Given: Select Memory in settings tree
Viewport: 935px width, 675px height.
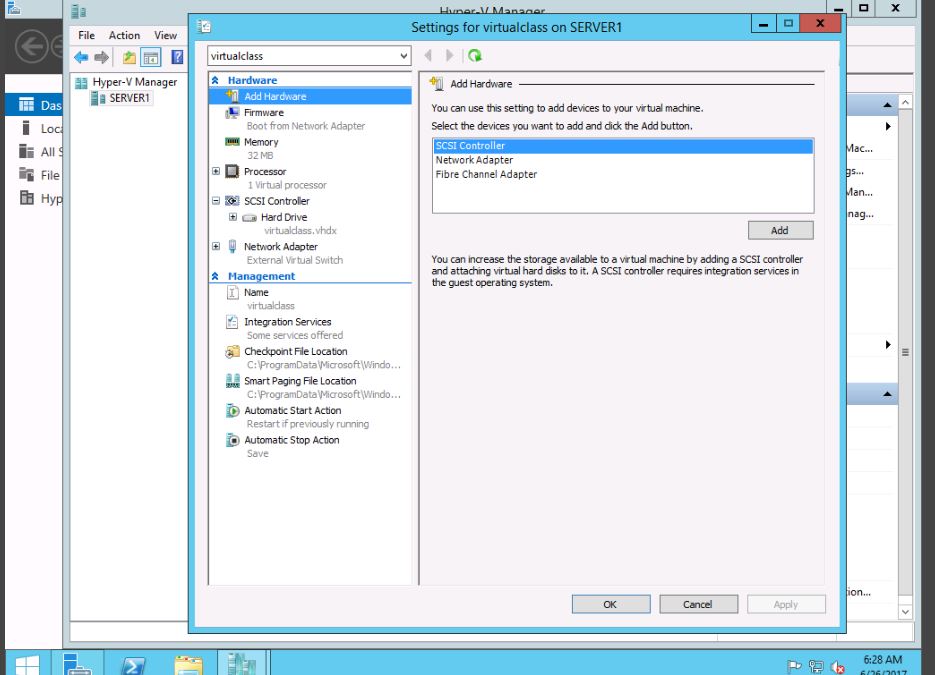Looking at the screenshot, I should tap(261, 142).
